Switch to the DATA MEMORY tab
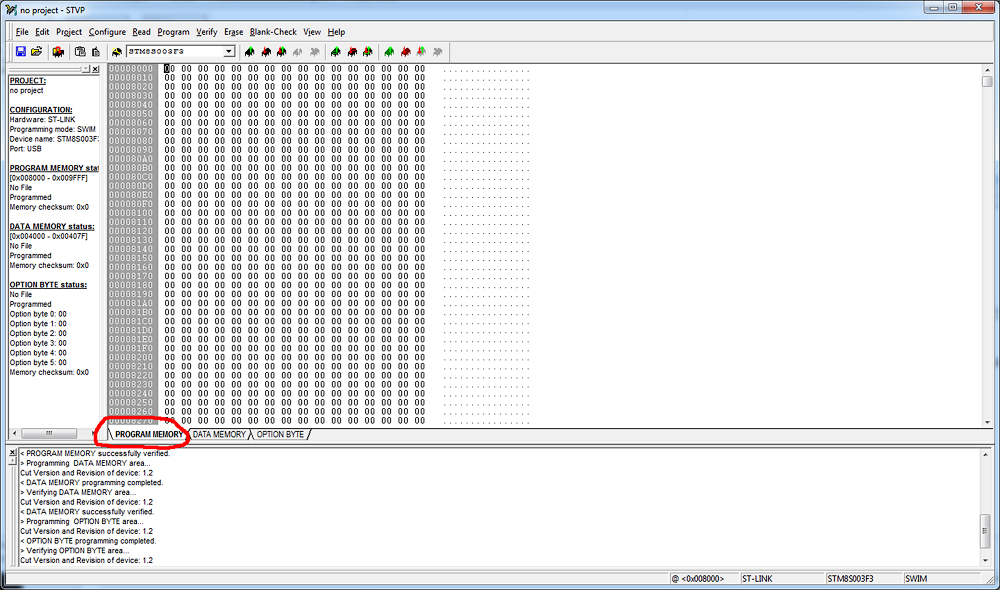 [x=218, y=435]
